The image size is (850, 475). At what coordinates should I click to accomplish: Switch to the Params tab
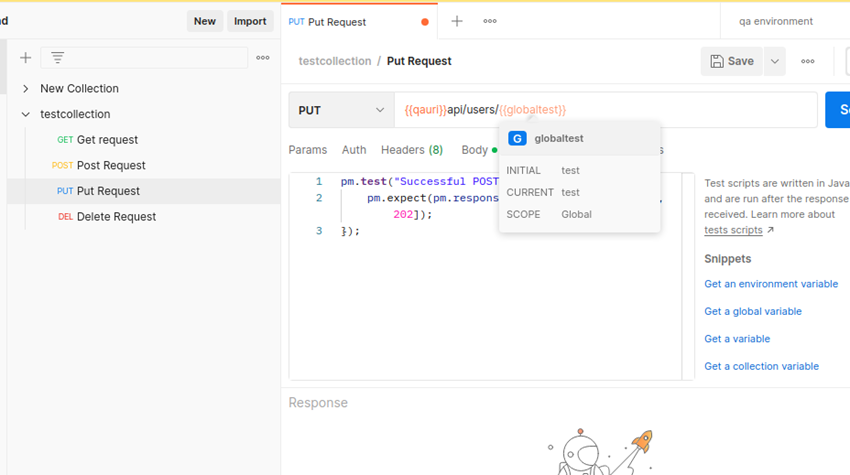[x=307, y=150]
